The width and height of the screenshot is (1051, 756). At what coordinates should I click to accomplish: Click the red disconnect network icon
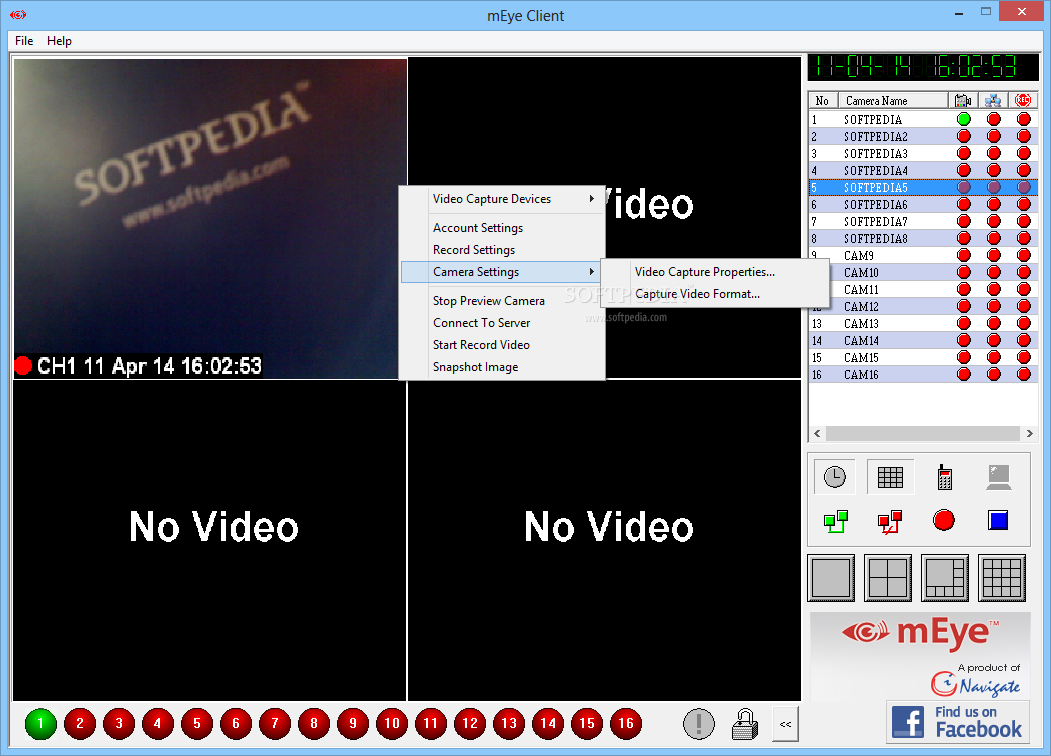click(x=890, y=521)
